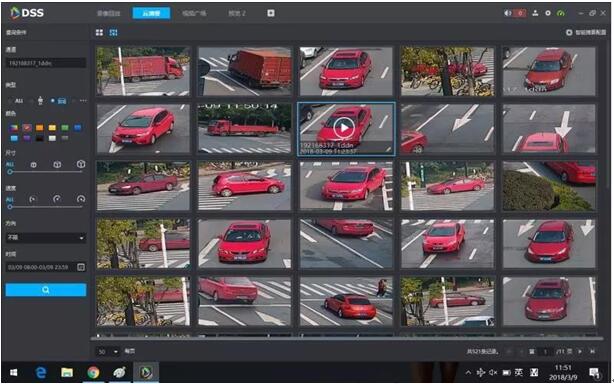Viewport: 614px width, 384px height.
Task: Open the direction dropdown in left panel
Action: click(46, 237)
